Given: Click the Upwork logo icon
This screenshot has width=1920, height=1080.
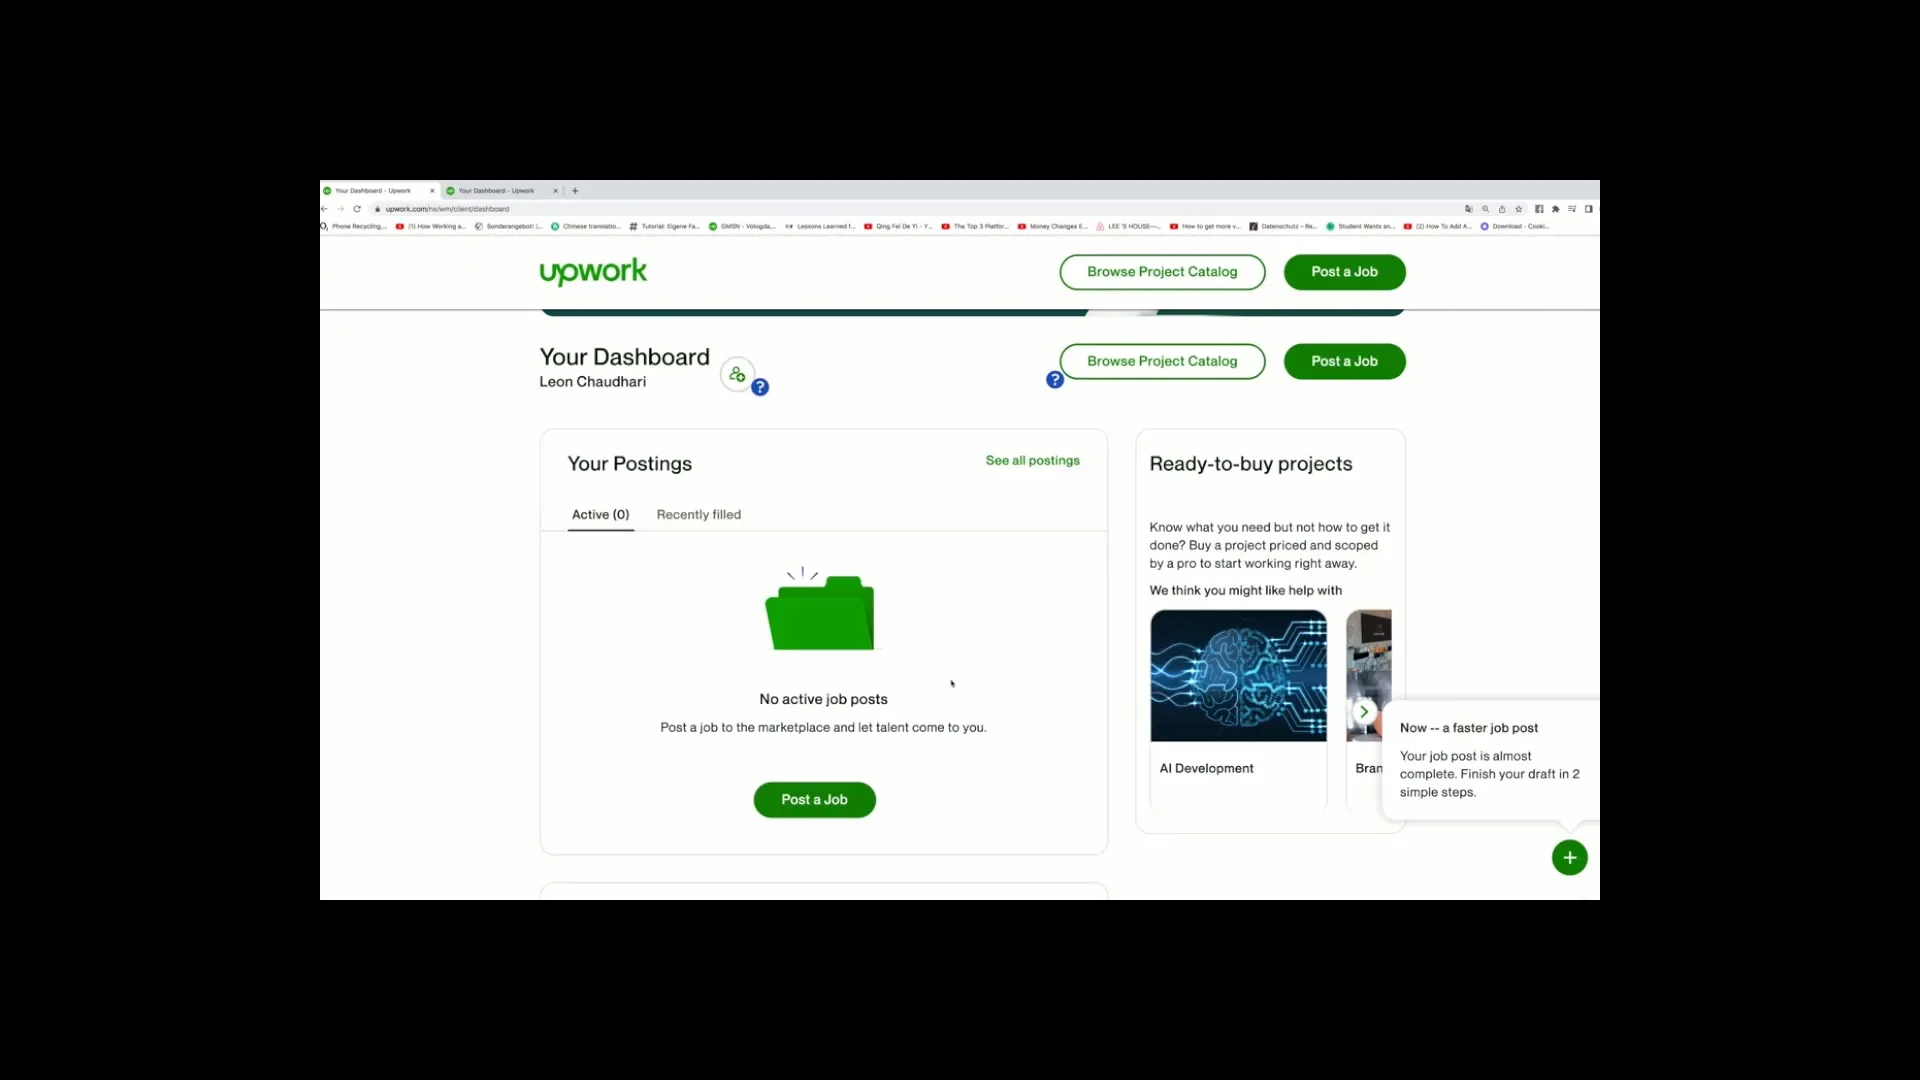Looking at the screenshot, I should point(591,272).
